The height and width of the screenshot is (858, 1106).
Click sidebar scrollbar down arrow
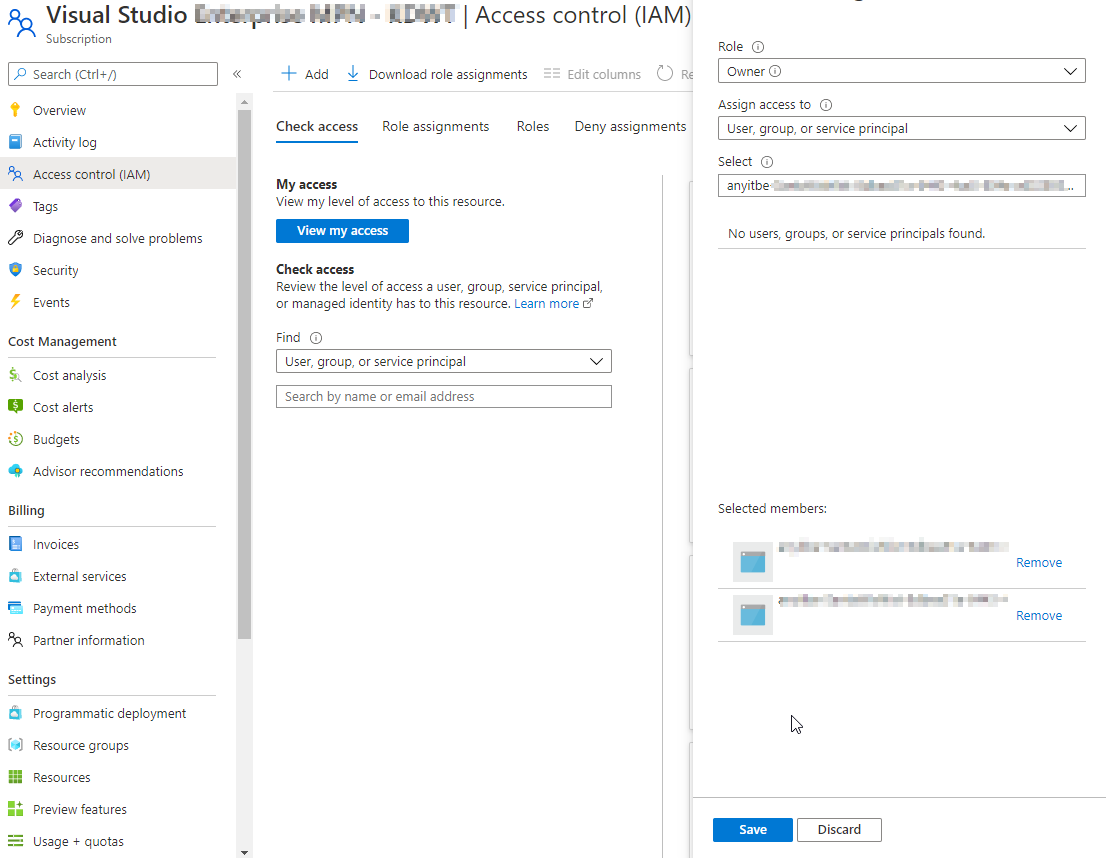[244, 852]
